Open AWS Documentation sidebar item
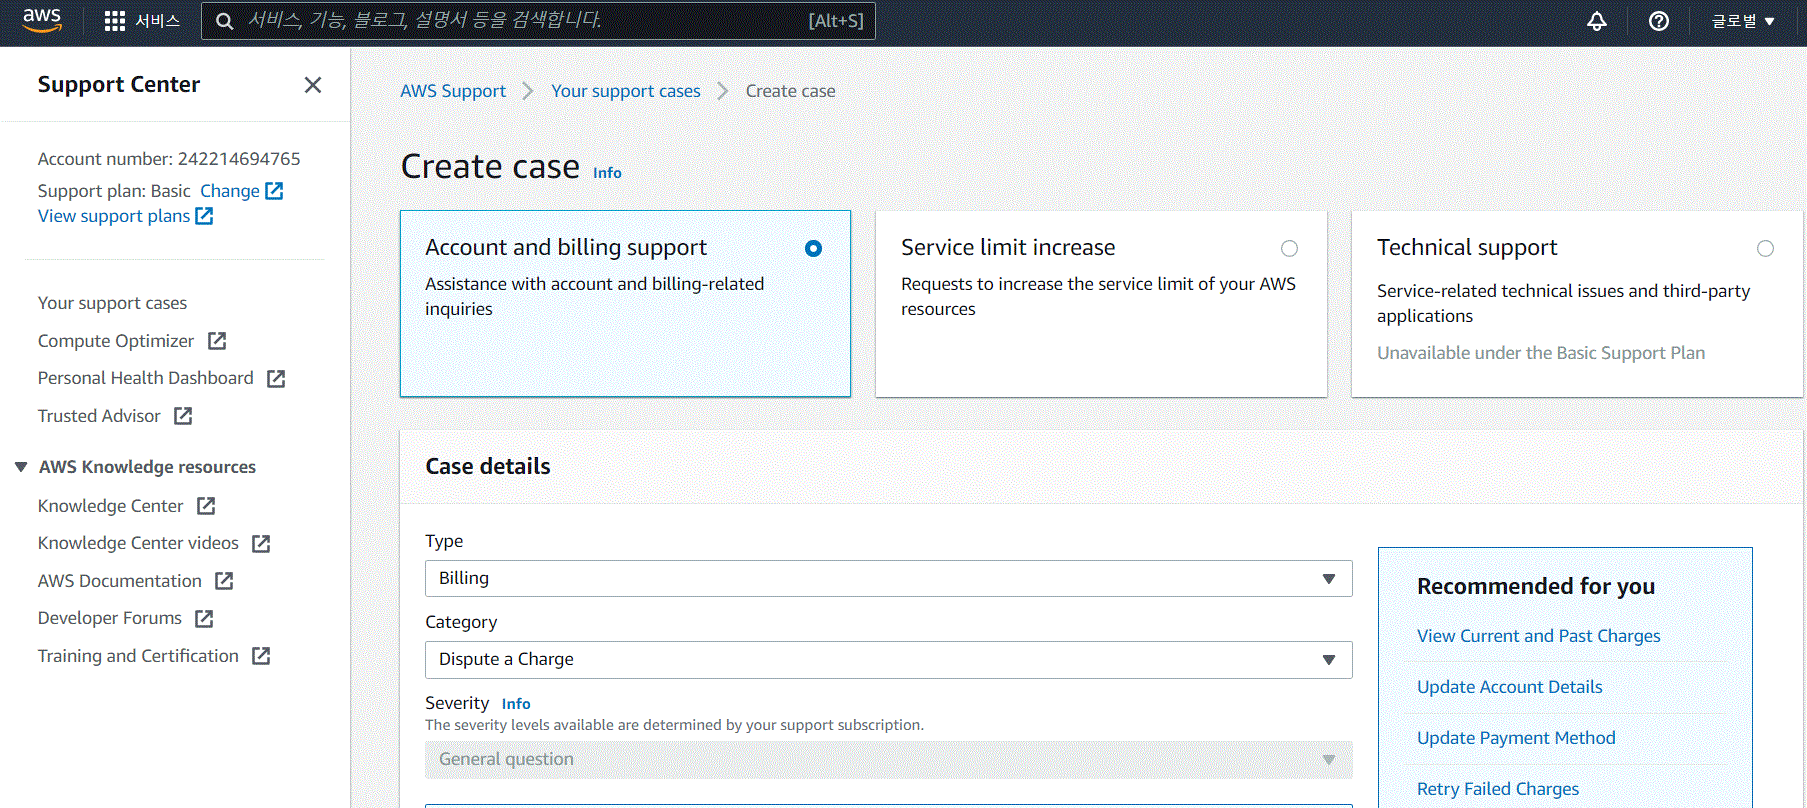This screenshot has width=1807, height=808. [x=120, y=581]
